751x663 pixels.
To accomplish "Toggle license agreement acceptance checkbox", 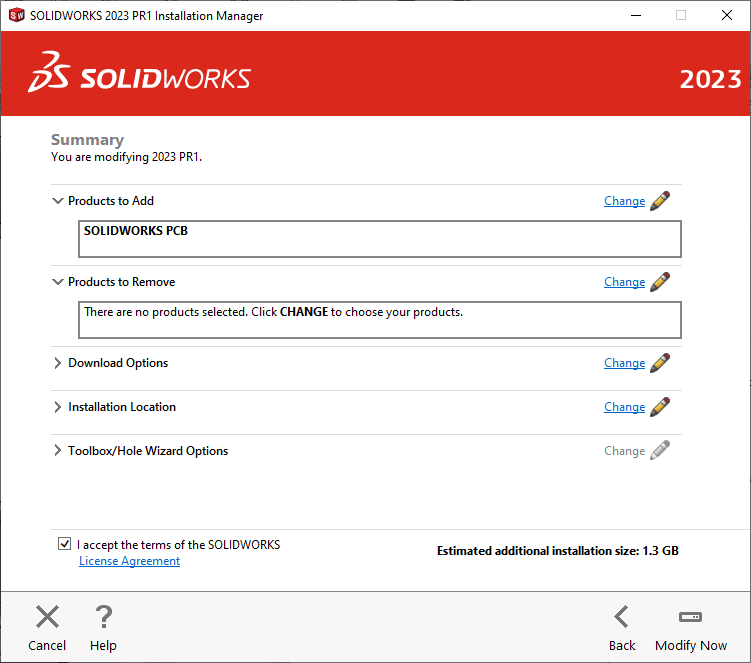I will [x=65, y=544].
